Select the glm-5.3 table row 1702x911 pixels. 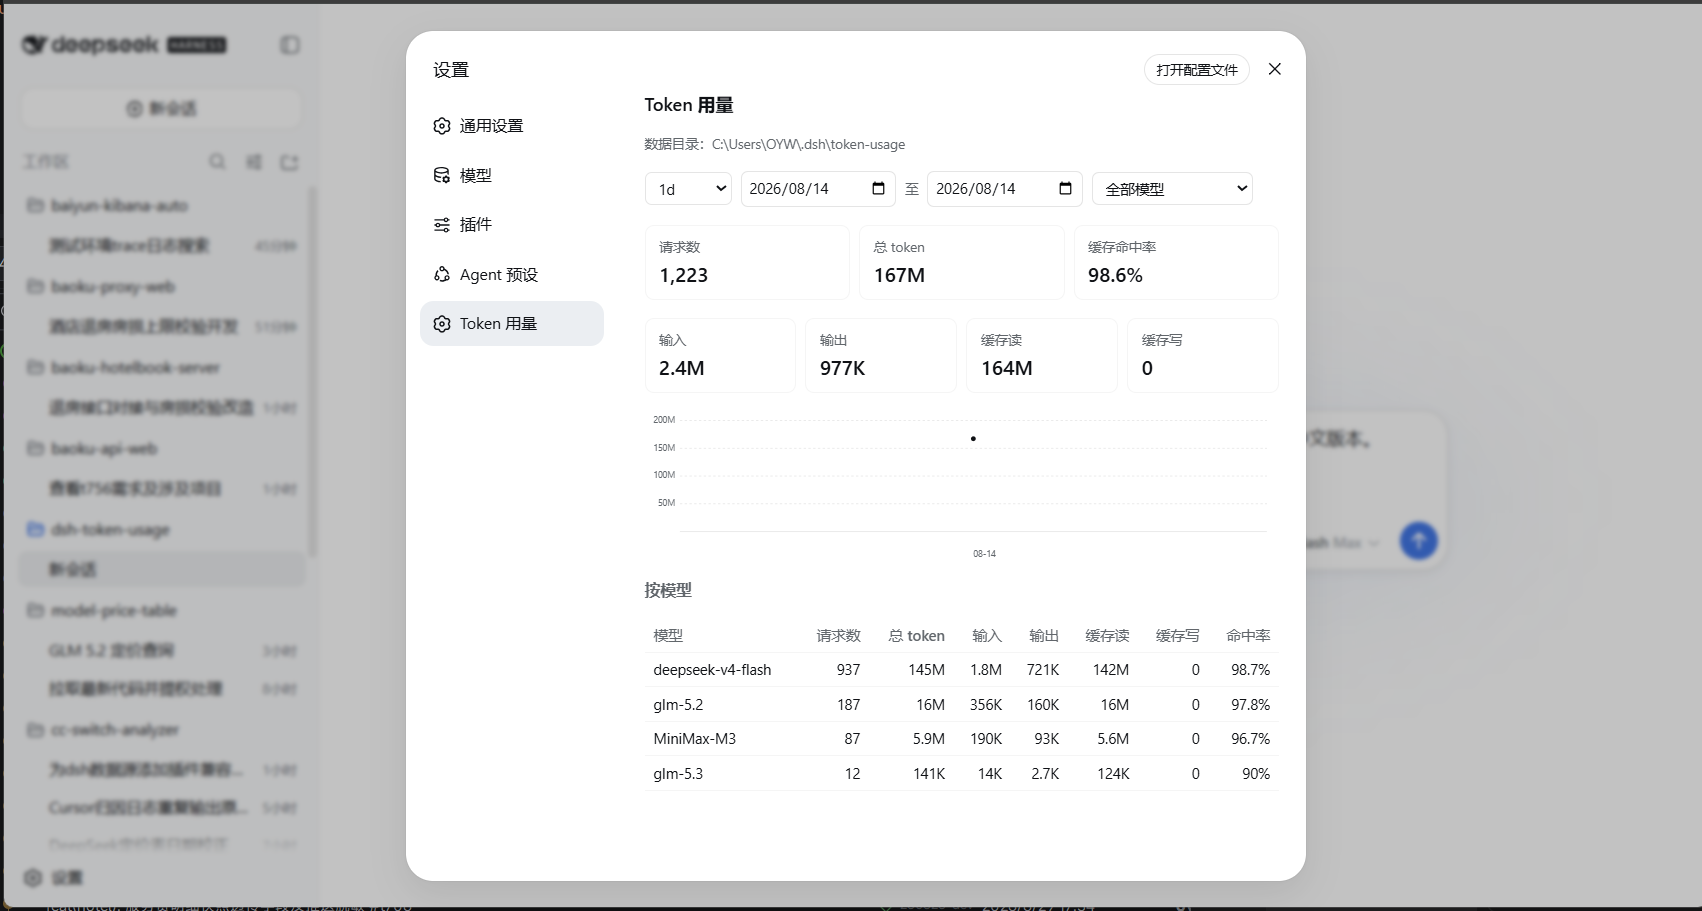tap(962, 774)
